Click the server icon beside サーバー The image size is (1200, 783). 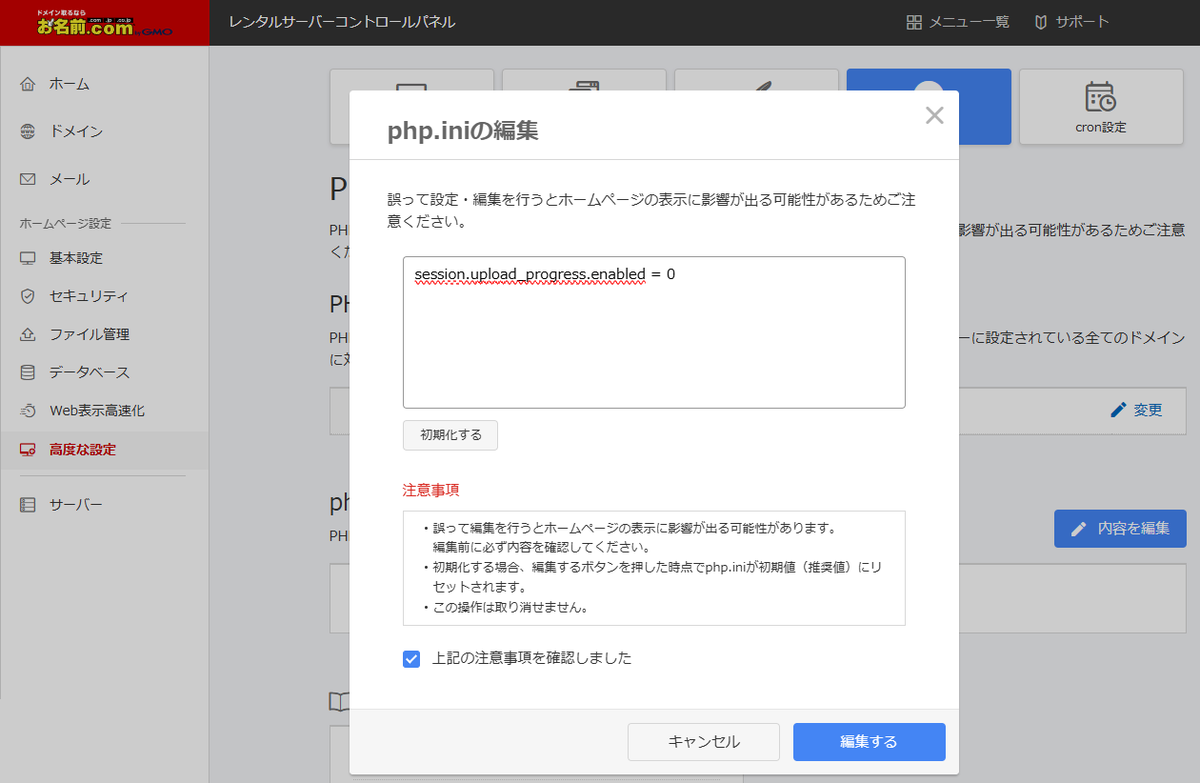[x=28, y=505]
